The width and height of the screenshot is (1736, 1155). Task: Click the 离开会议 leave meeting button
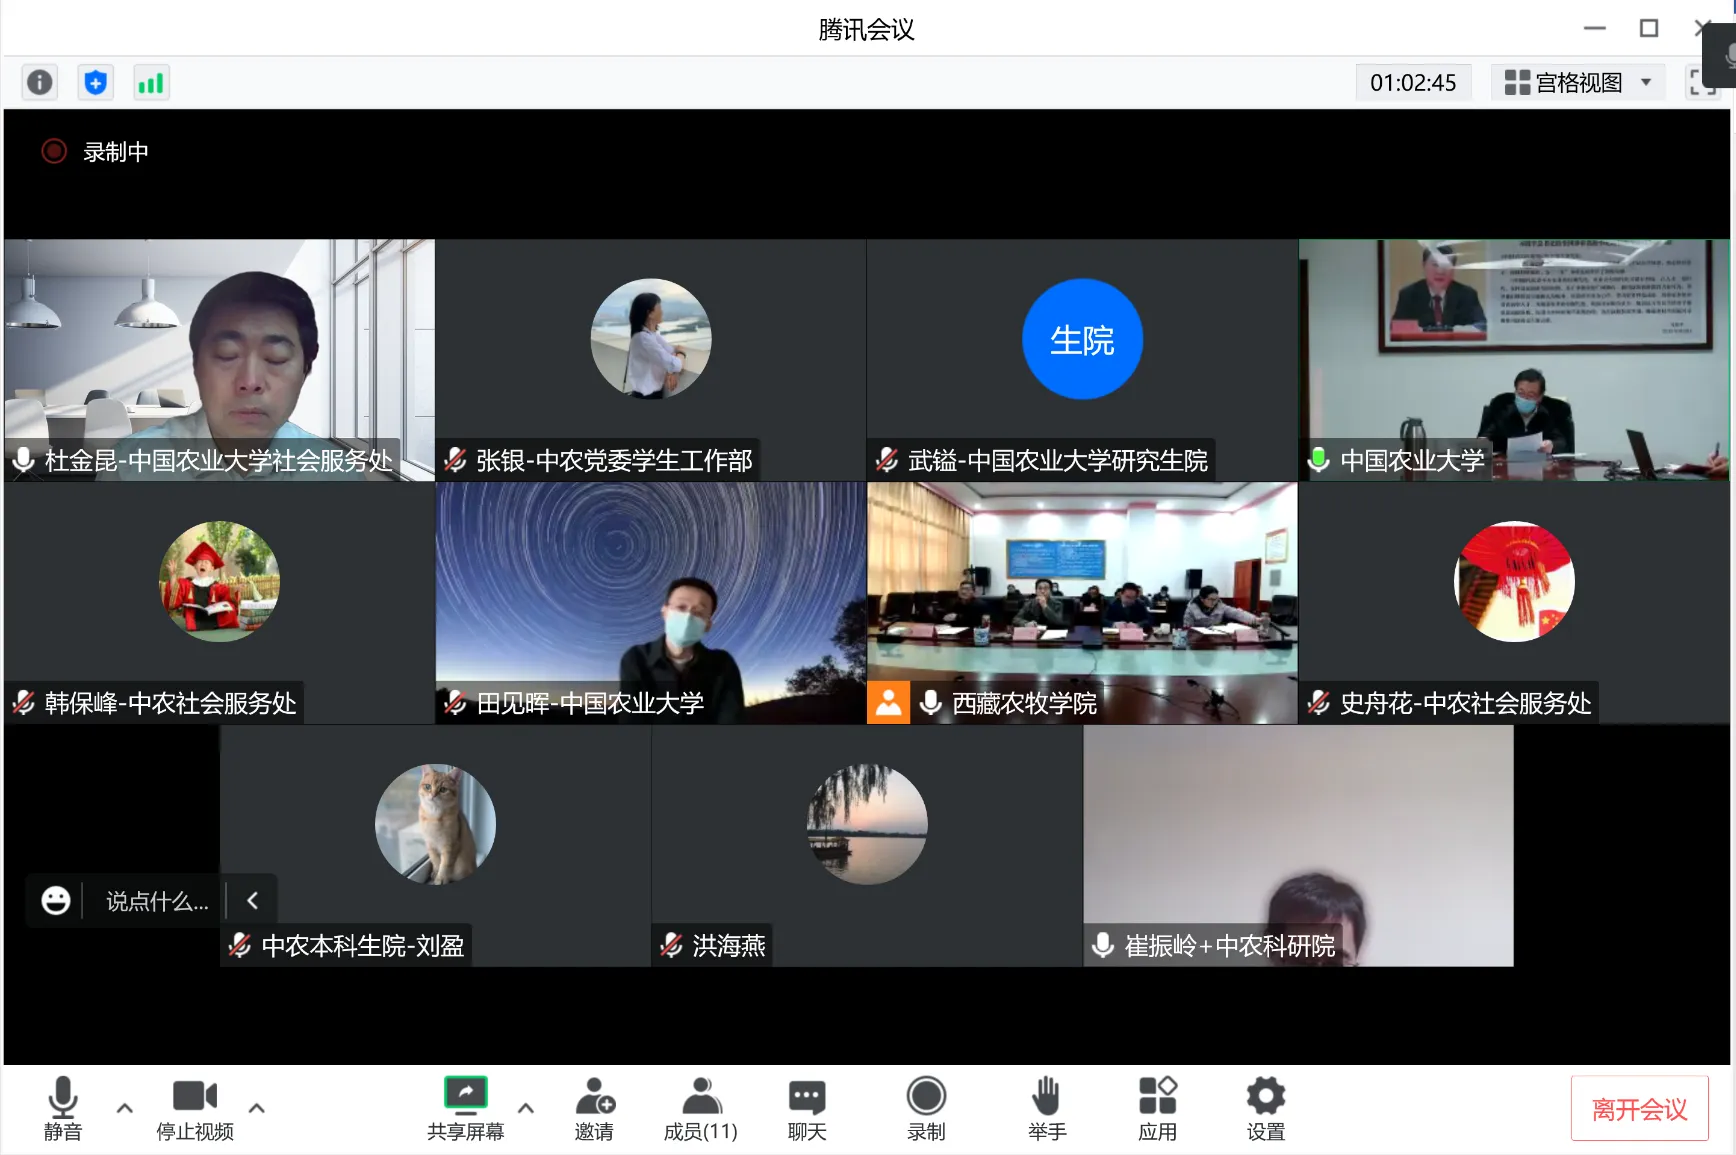(1639, 1108)
